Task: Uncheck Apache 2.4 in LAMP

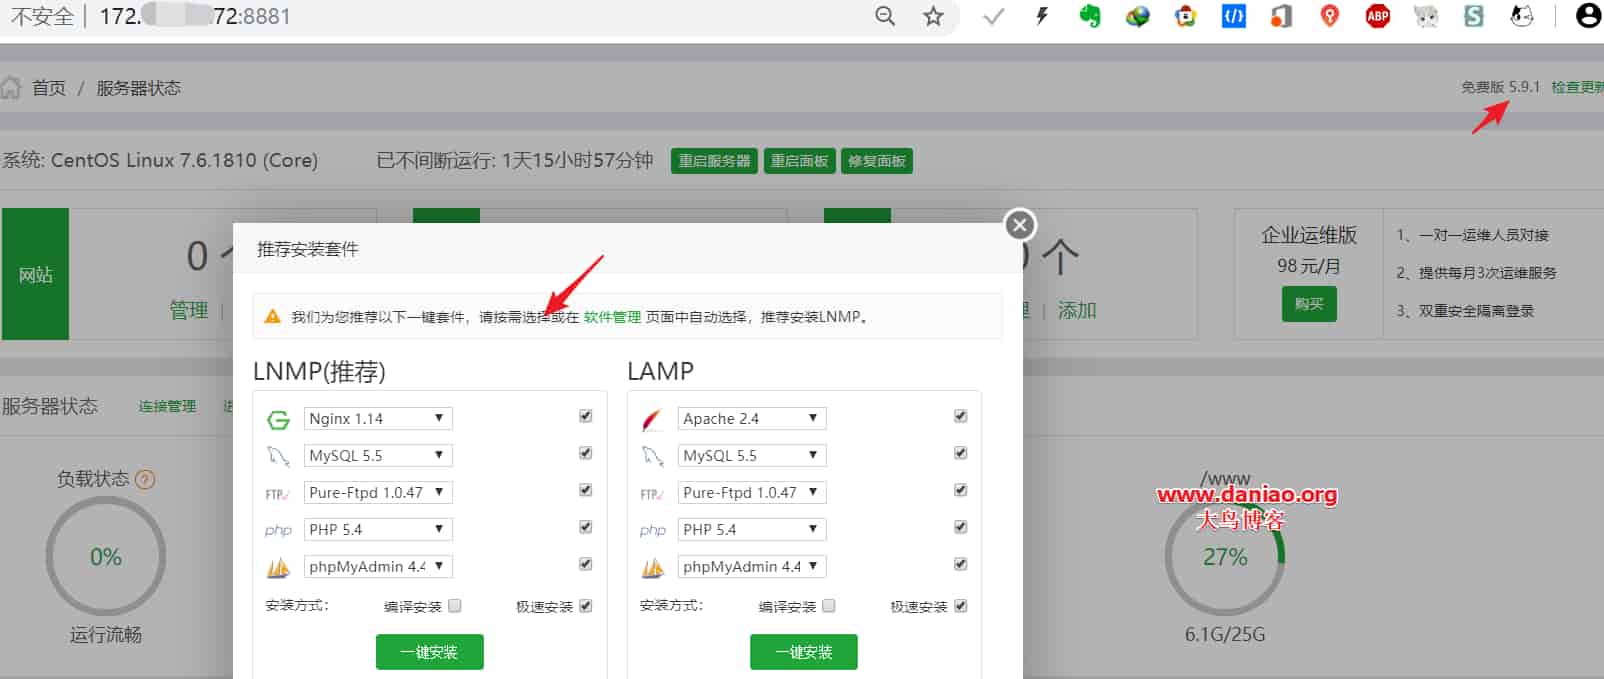Action: click(x=960, y=416)
